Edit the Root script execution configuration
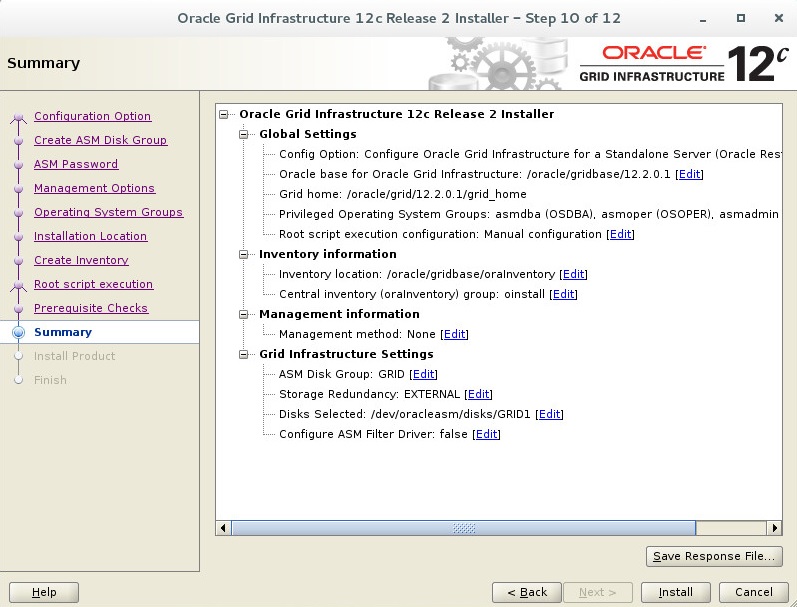 [x=620, y=234]
